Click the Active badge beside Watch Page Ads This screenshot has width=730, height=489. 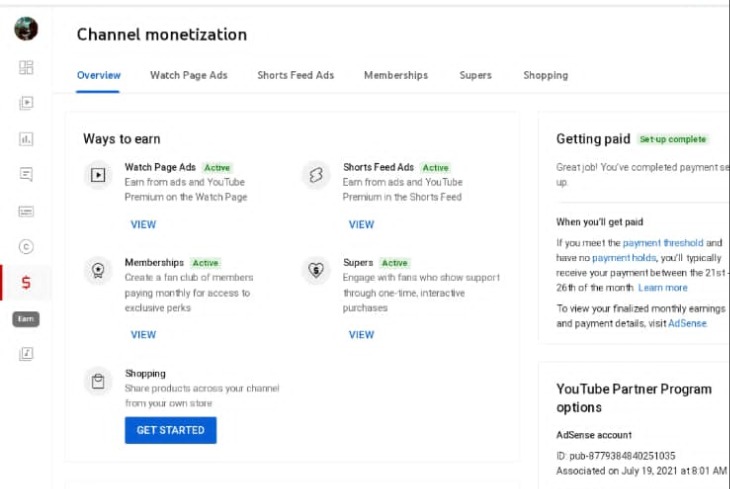click(x=217, y=168)
